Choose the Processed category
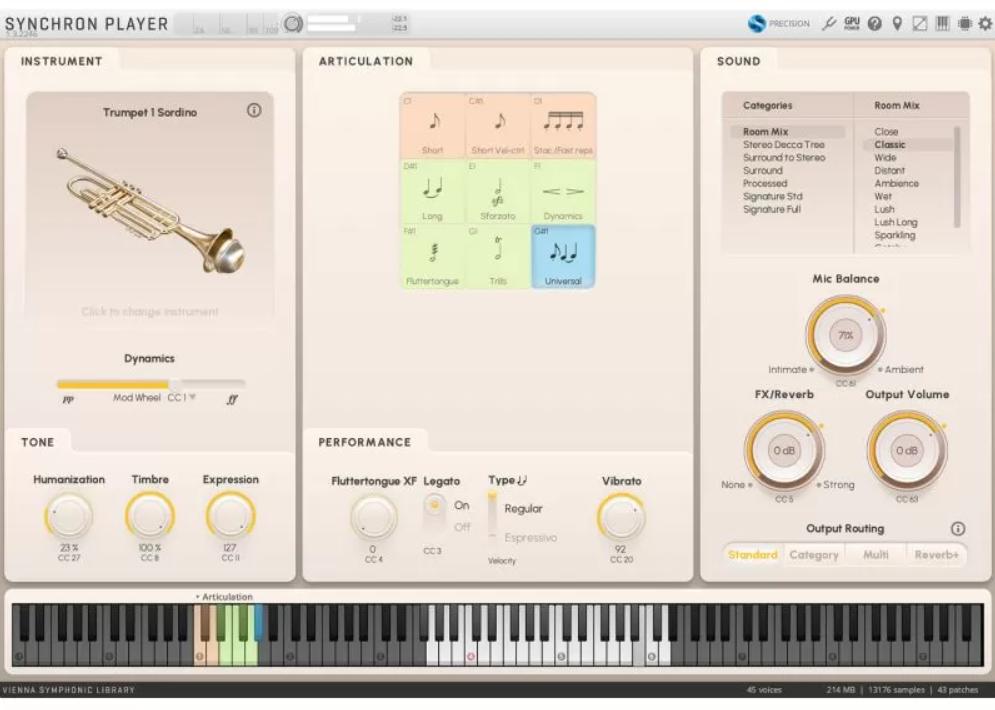Image resolution: width=995 pixels, height=710 pixels. click(x=765, y=183)
